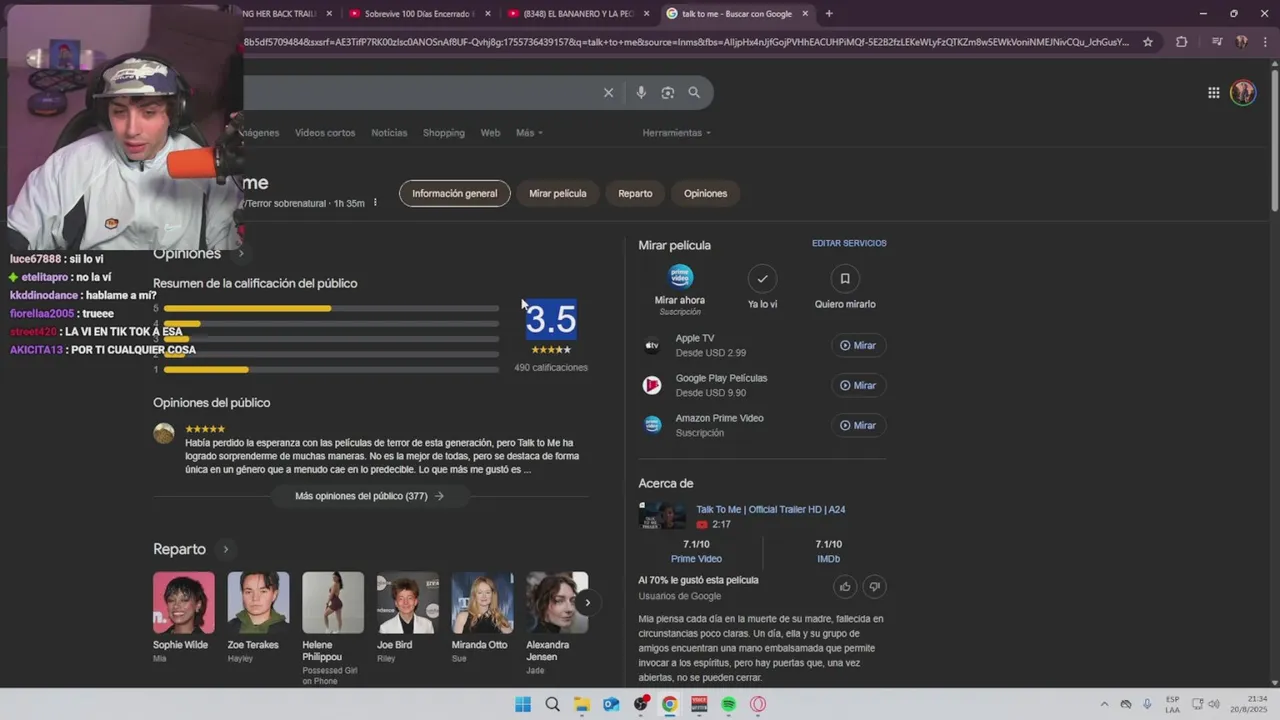Click the magnifier search button
Image resolution: width=1280 pixels, height=720 pixels.
(x=694, y=93)
